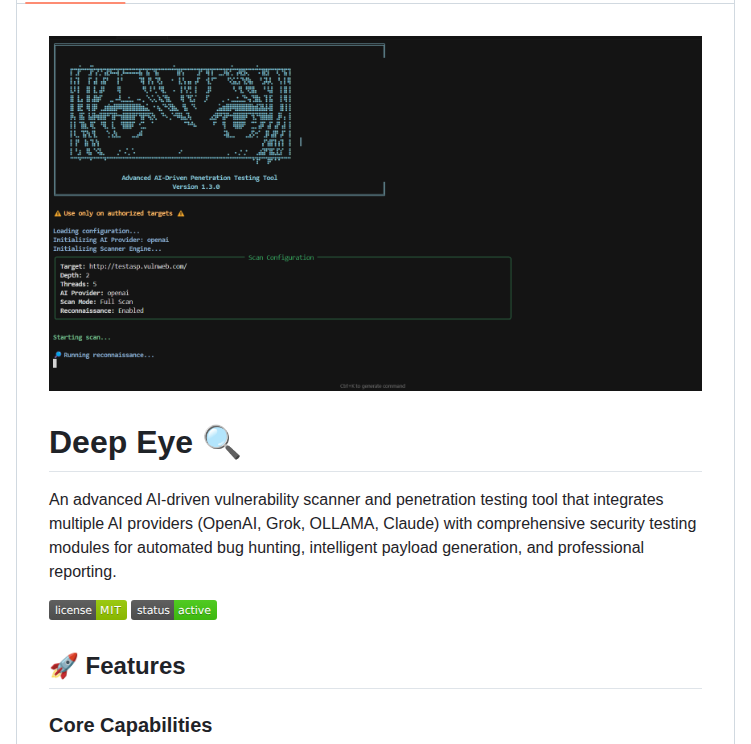Click the Deep Eye heading
The width and height of the screenshot is (751, 744).
point(145,442)
